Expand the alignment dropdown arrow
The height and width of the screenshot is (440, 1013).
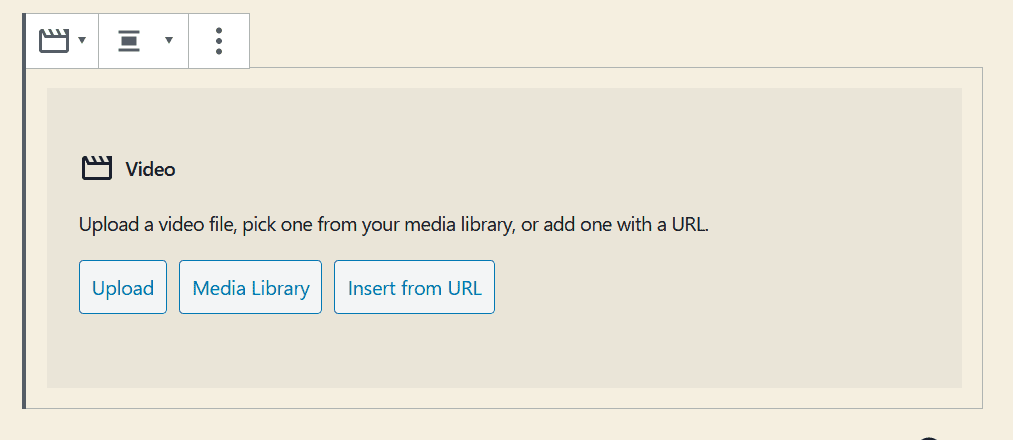[169, 40]
